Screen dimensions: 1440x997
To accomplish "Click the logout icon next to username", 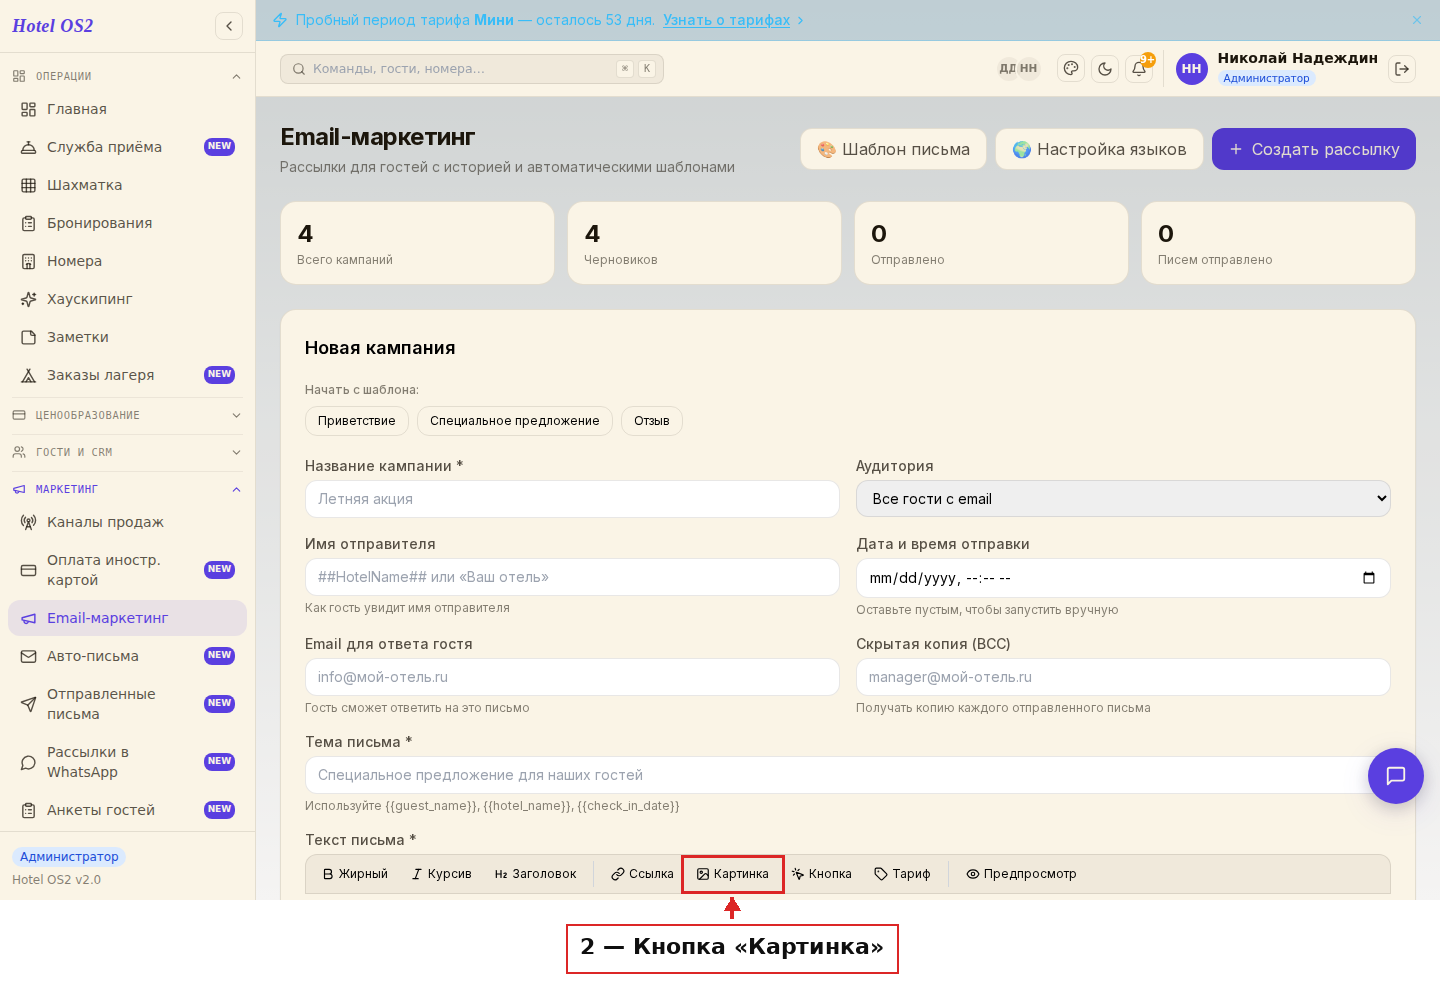I will point(1402,69).
